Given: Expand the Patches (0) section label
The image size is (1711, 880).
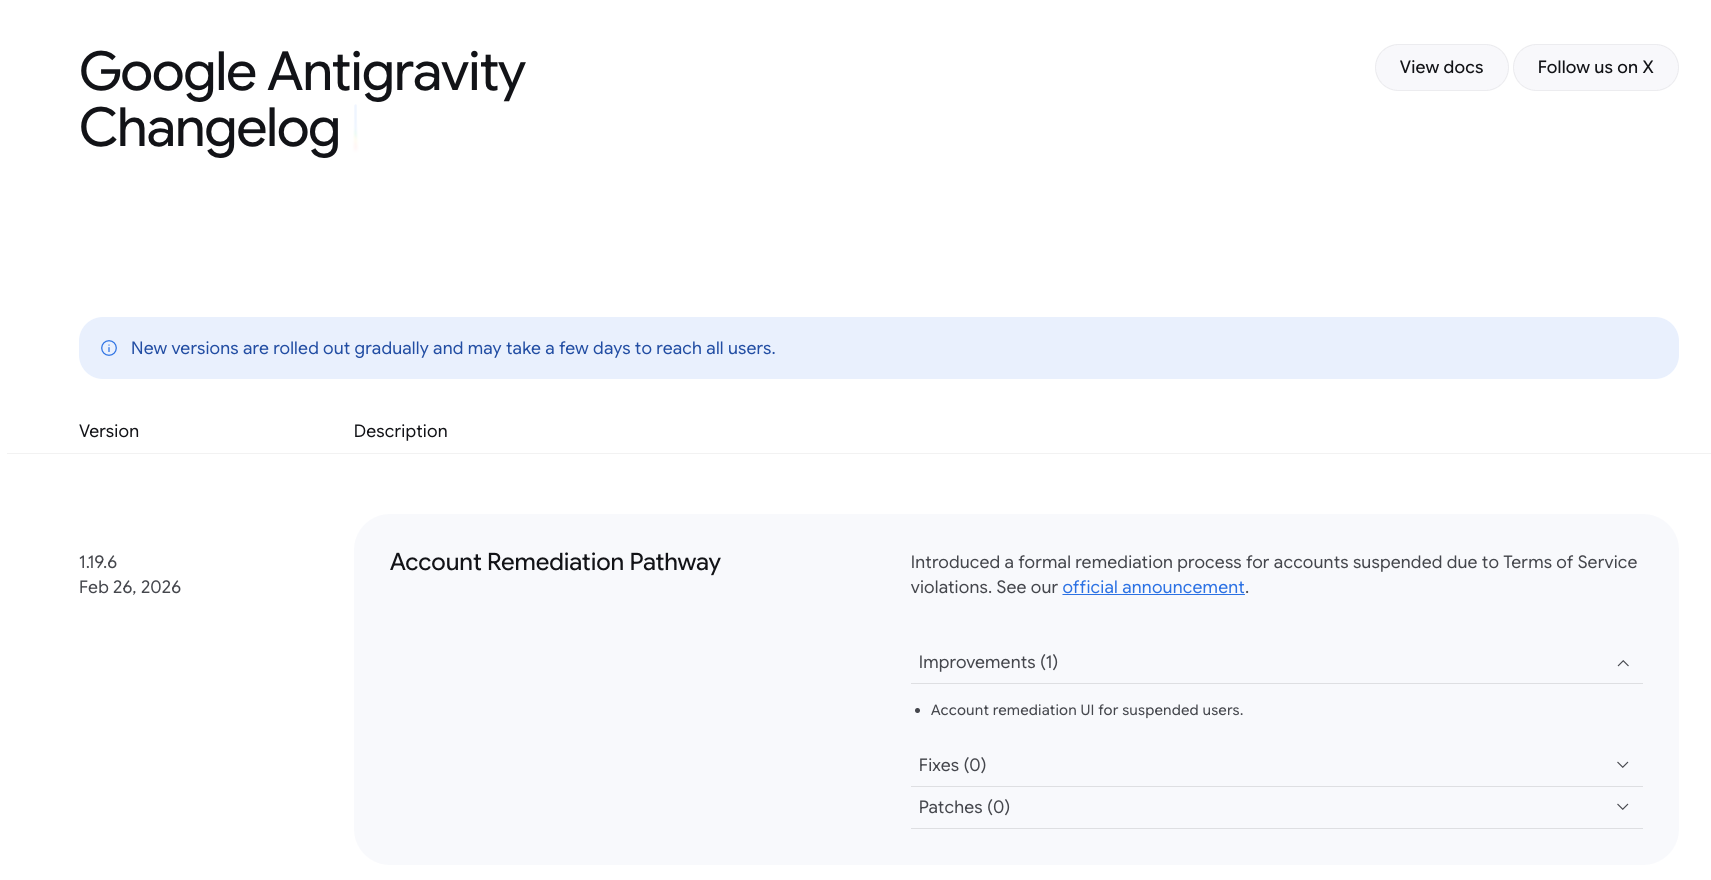Looking at the screenshot, I should coord(963,807).
